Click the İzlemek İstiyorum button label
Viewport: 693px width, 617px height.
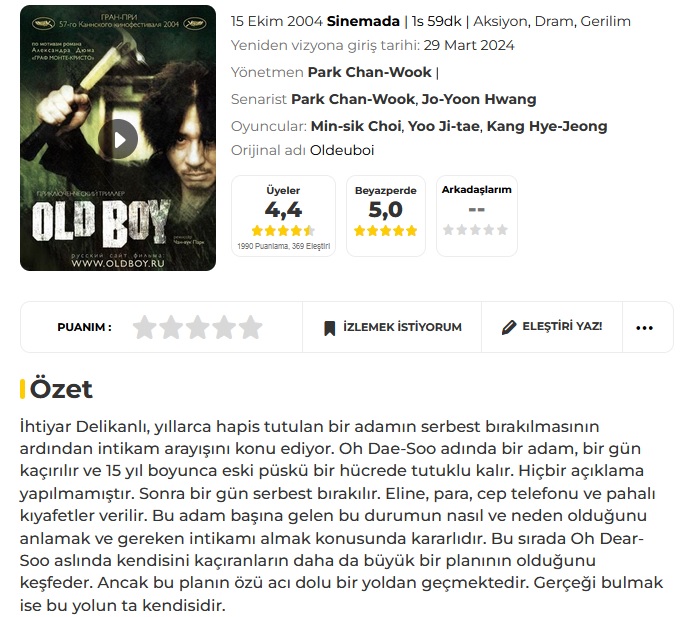tap(402, 327)
